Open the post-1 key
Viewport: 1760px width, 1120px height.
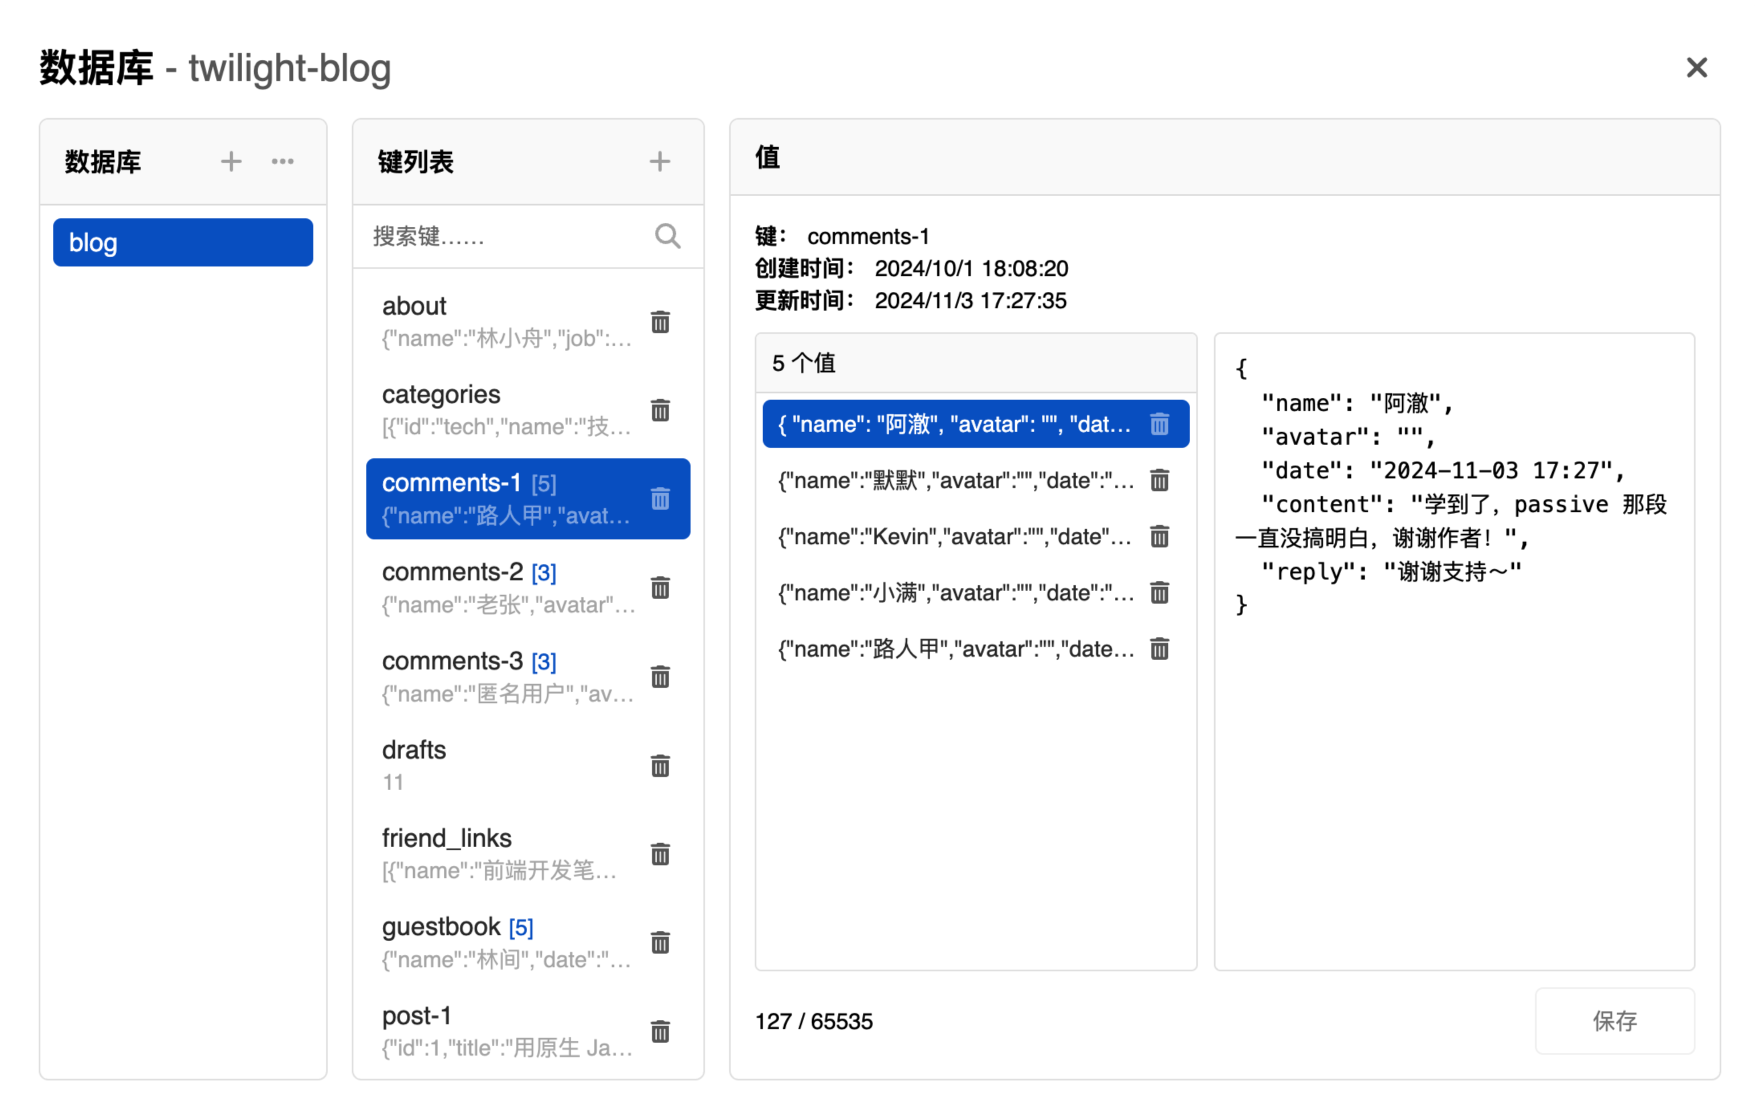[x=528, y=1031]
